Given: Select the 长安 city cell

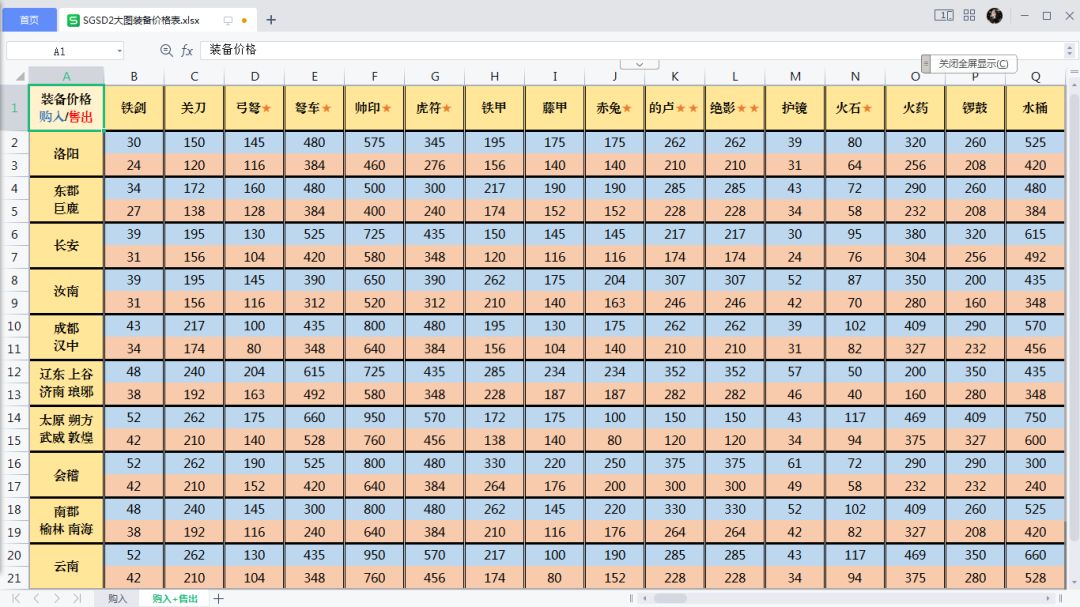Looking at the screenshot, I should coord(66,245).
